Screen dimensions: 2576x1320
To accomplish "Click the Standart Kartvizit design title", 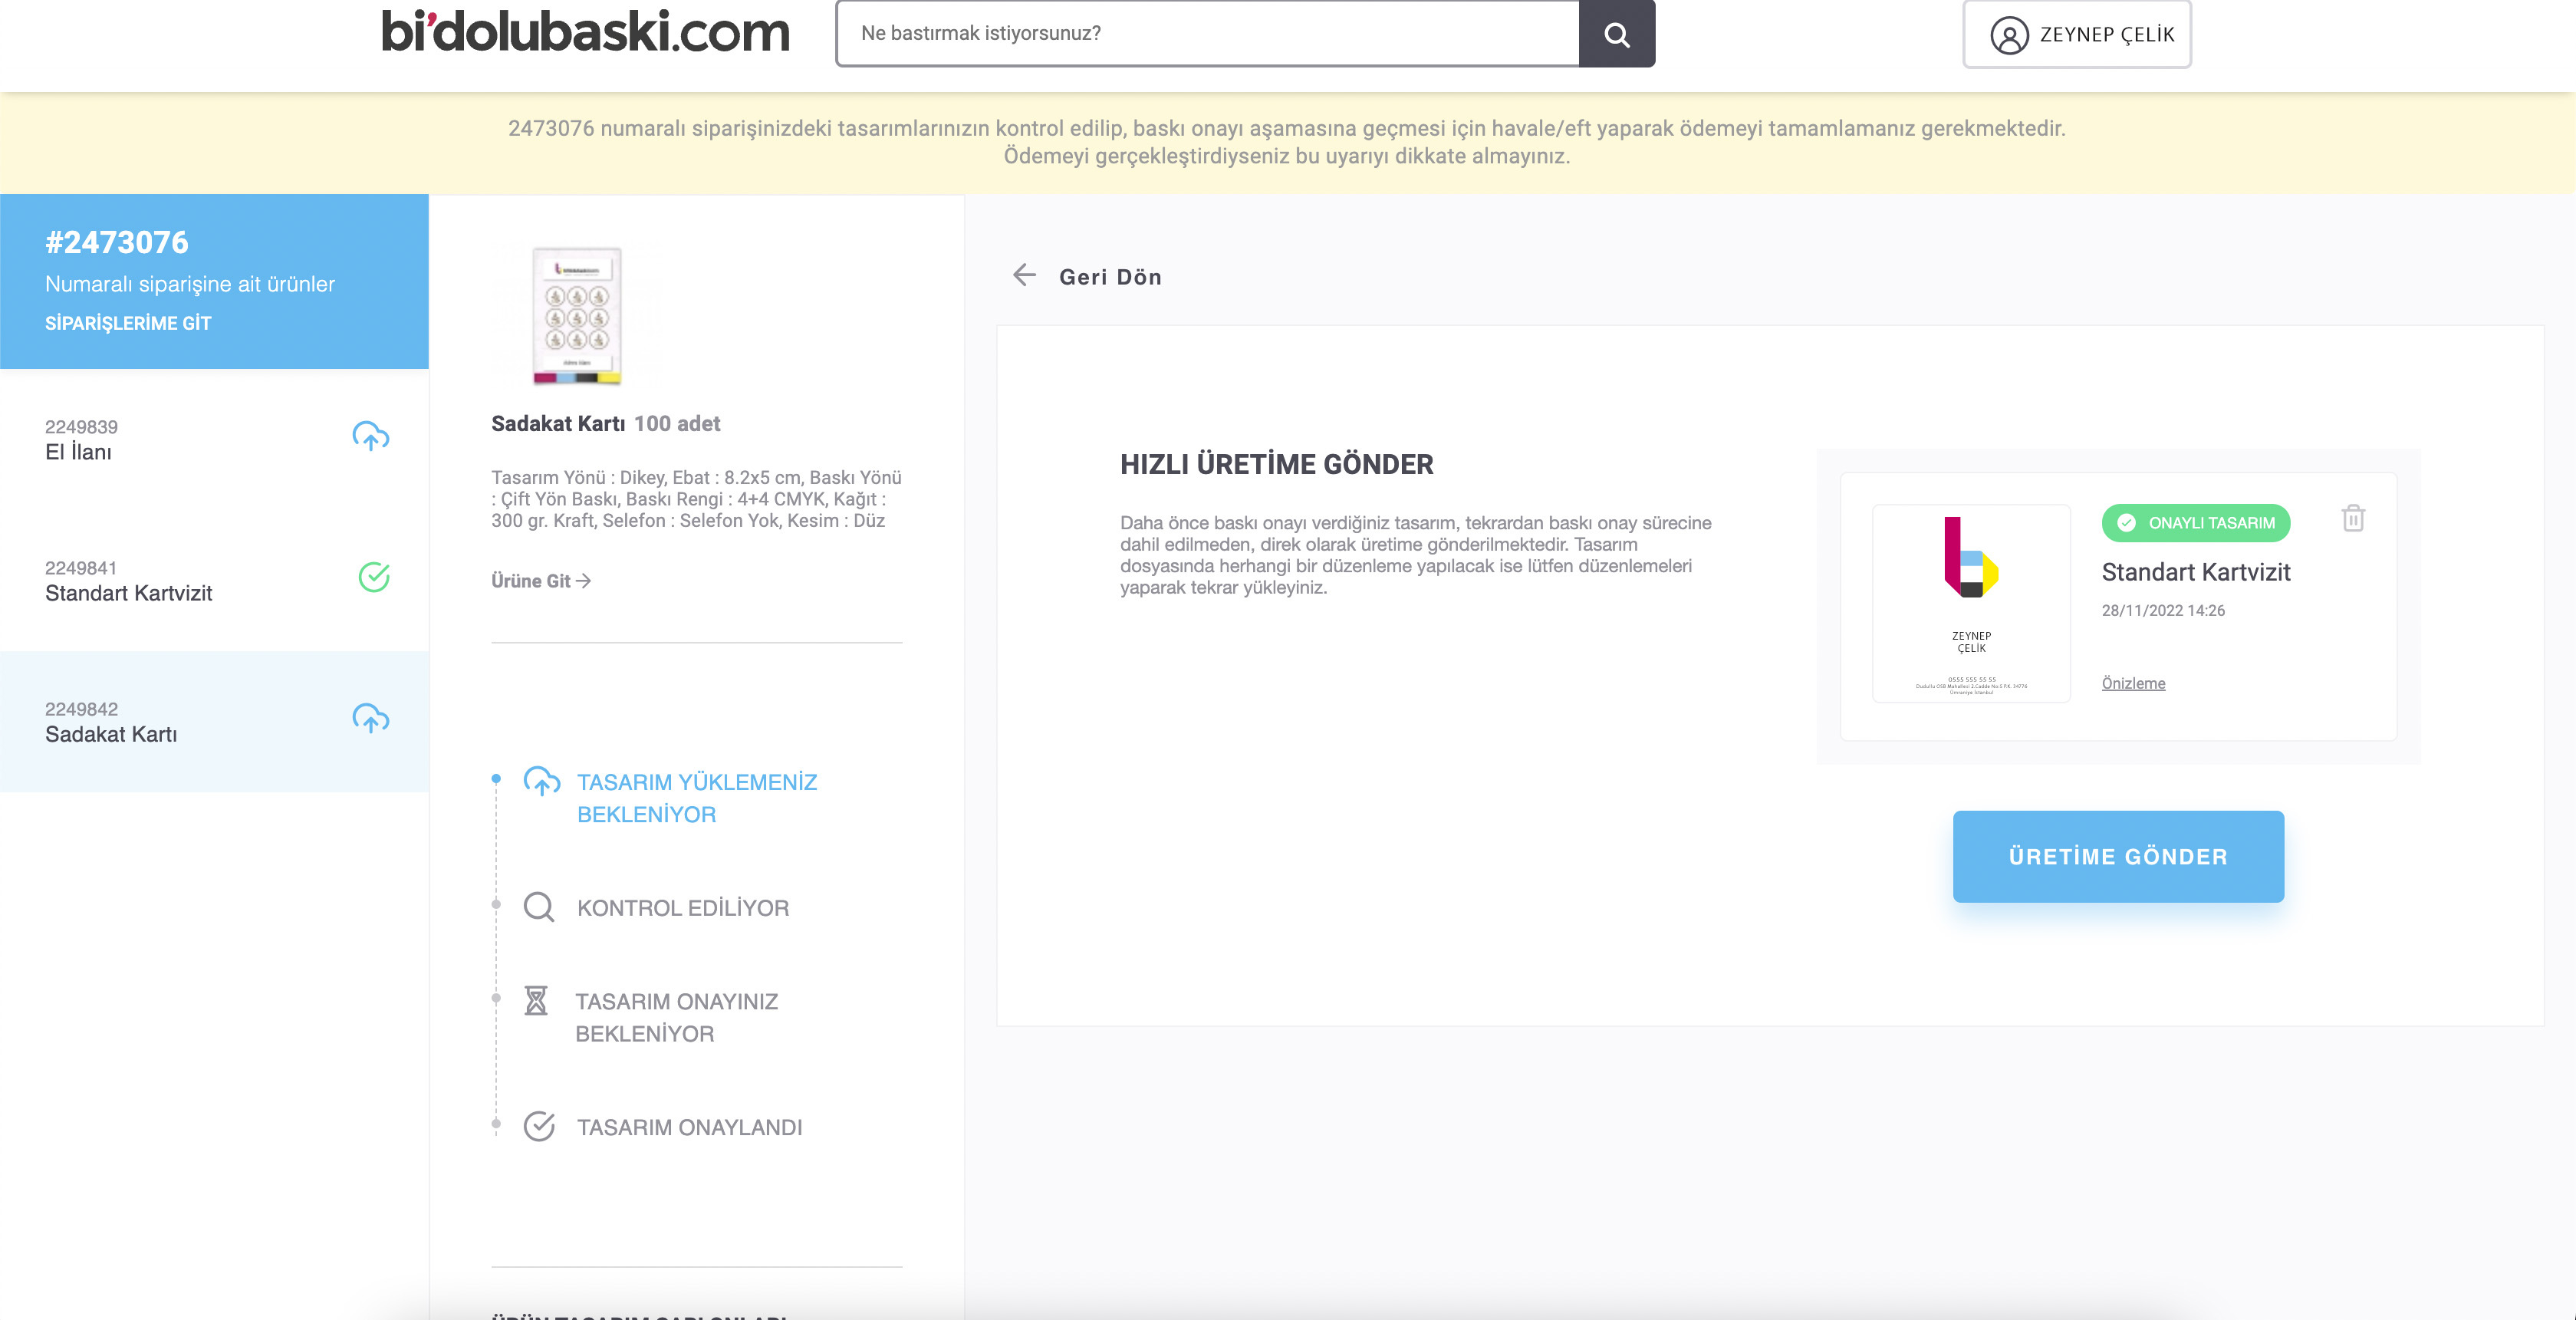I will pos(2195,572).
